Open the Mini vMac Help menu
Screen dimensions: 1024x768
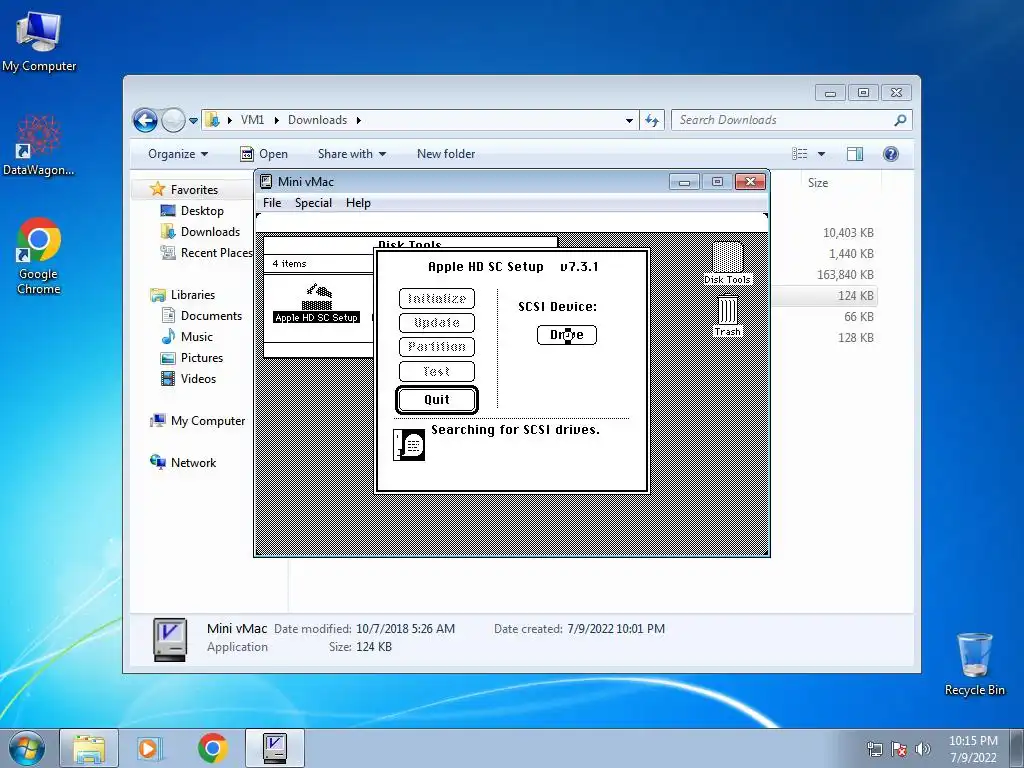[358, 202]
